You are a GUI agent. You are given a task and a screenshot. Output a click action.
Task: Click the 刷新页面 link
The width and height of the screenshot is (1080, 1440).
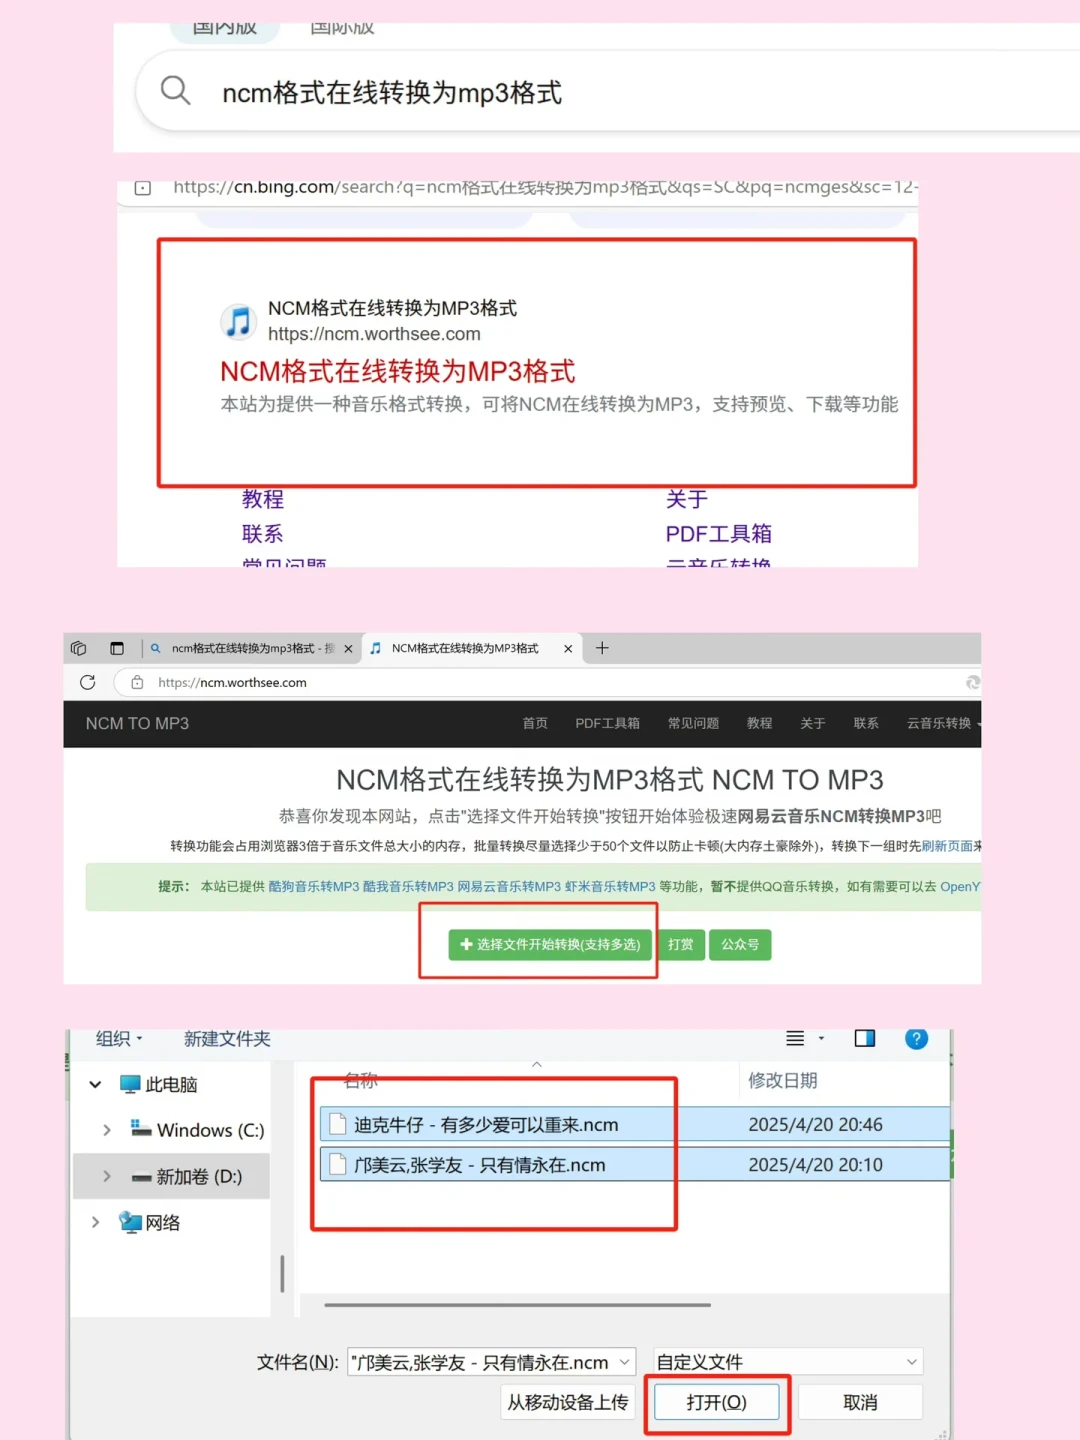(x=947, y=846)
